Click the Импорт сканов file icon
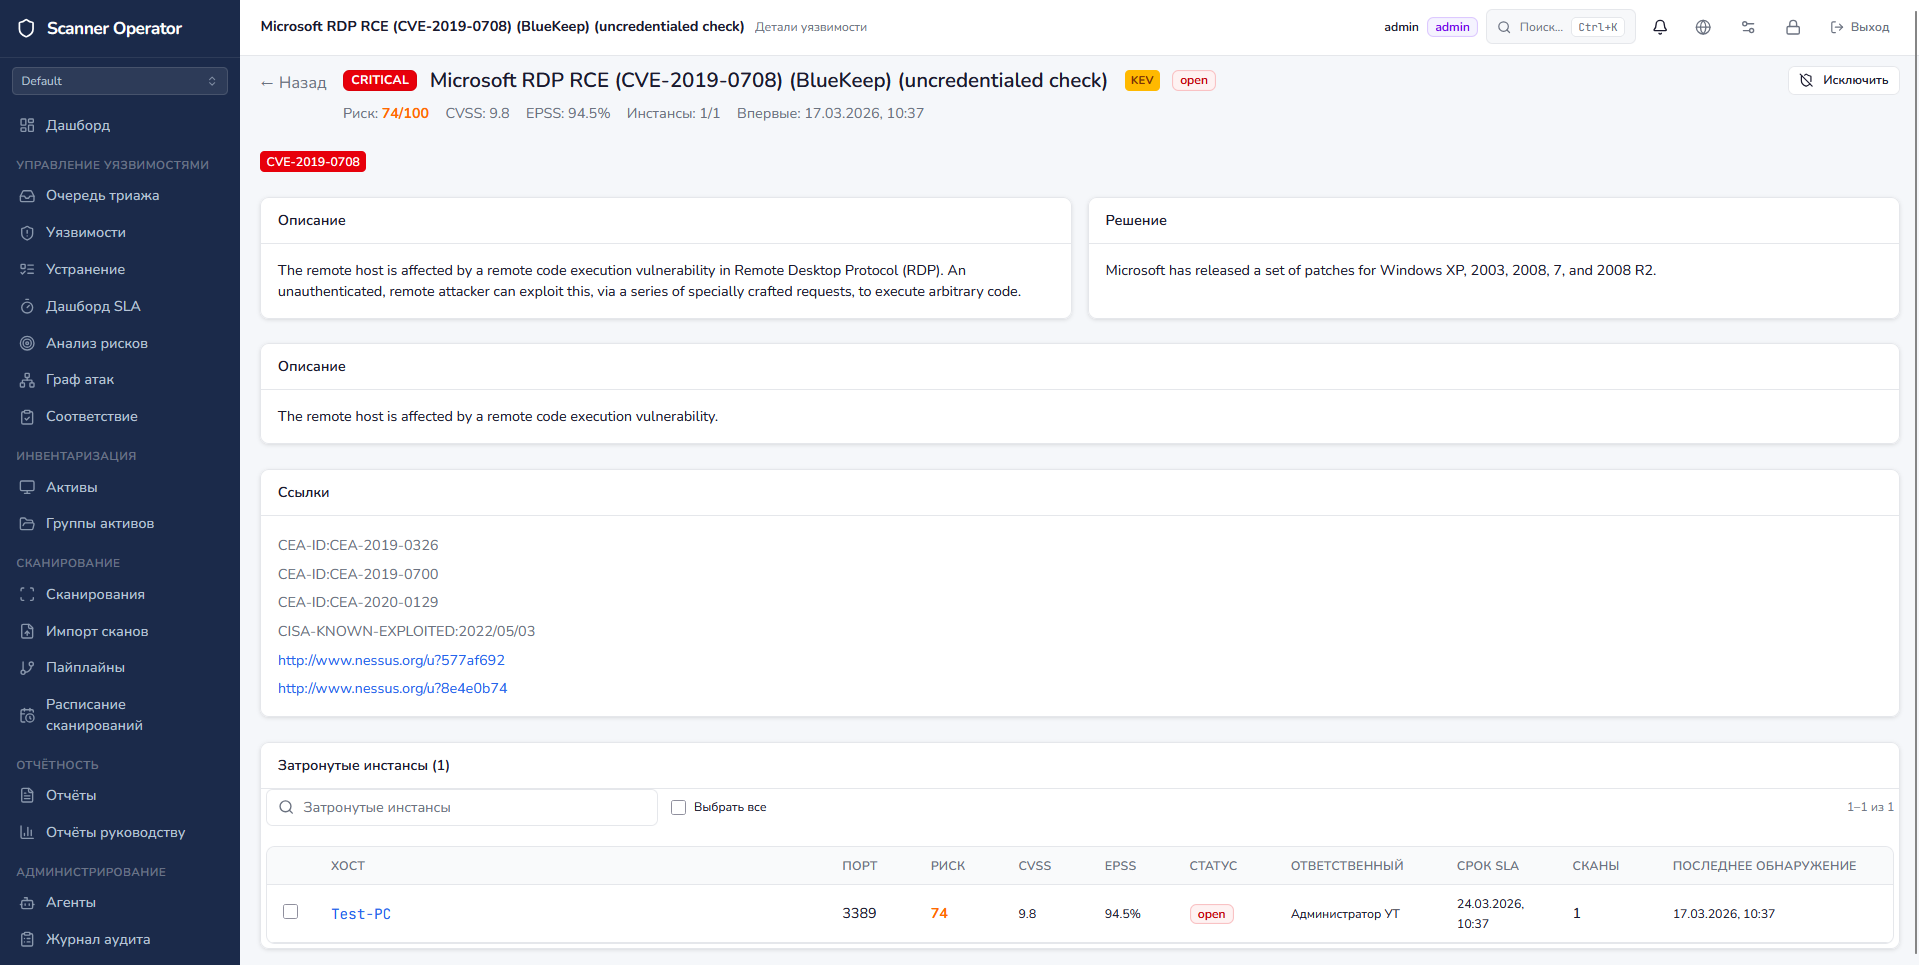The image size is (1919, 965). (27, 631)
